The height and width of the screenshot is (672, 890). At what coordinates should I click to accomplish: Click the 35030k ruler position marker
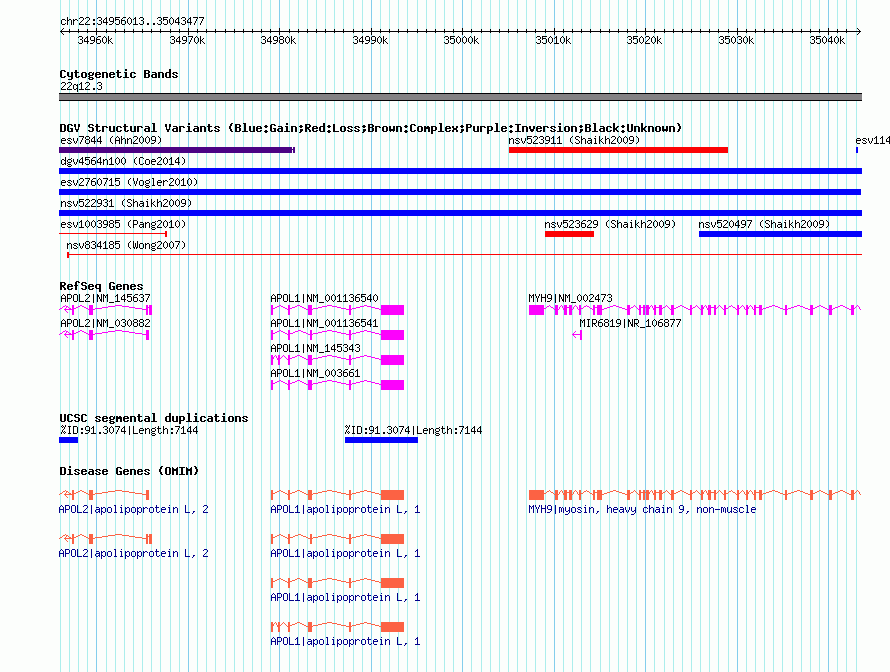(x=736, y=40)
